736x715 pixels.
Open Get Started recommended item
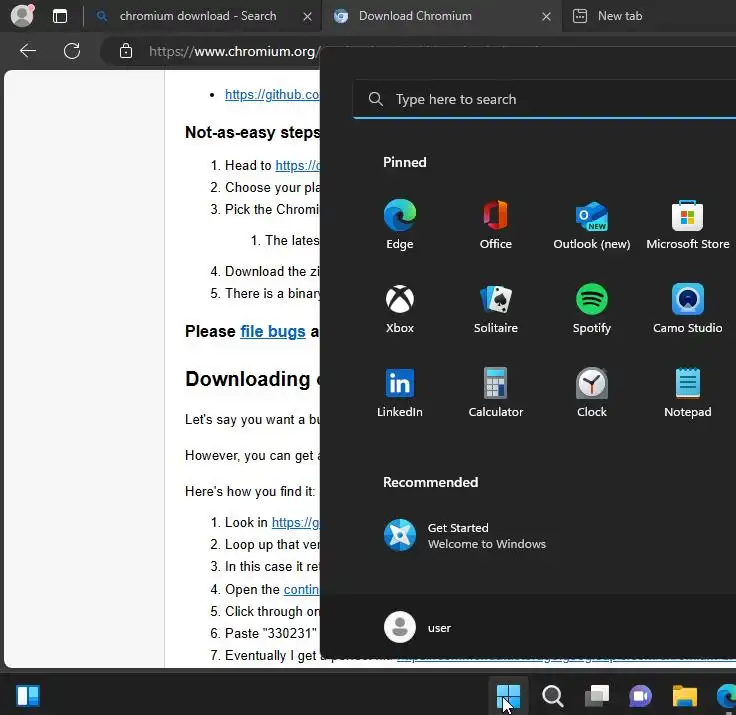point(465,535)
